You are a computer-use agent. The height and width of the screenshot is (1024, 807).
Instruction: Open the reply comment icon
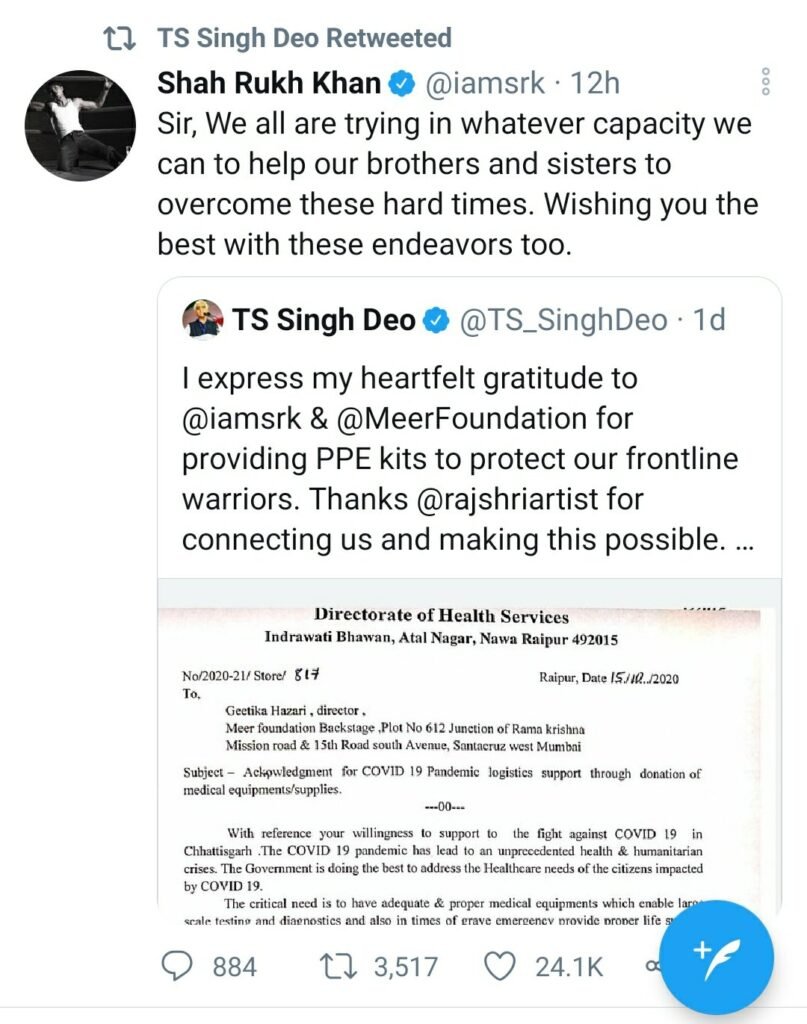(x=176, y=967)
